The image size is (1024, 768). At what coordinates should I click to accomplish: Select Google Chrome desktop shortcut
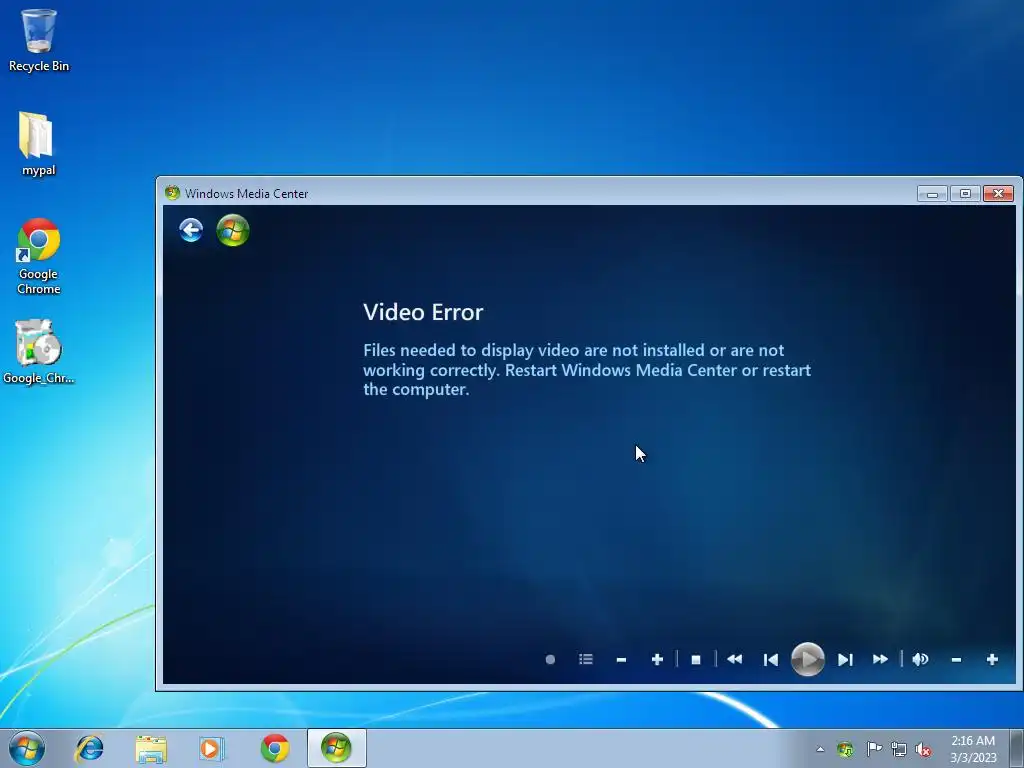coord(39,256)
